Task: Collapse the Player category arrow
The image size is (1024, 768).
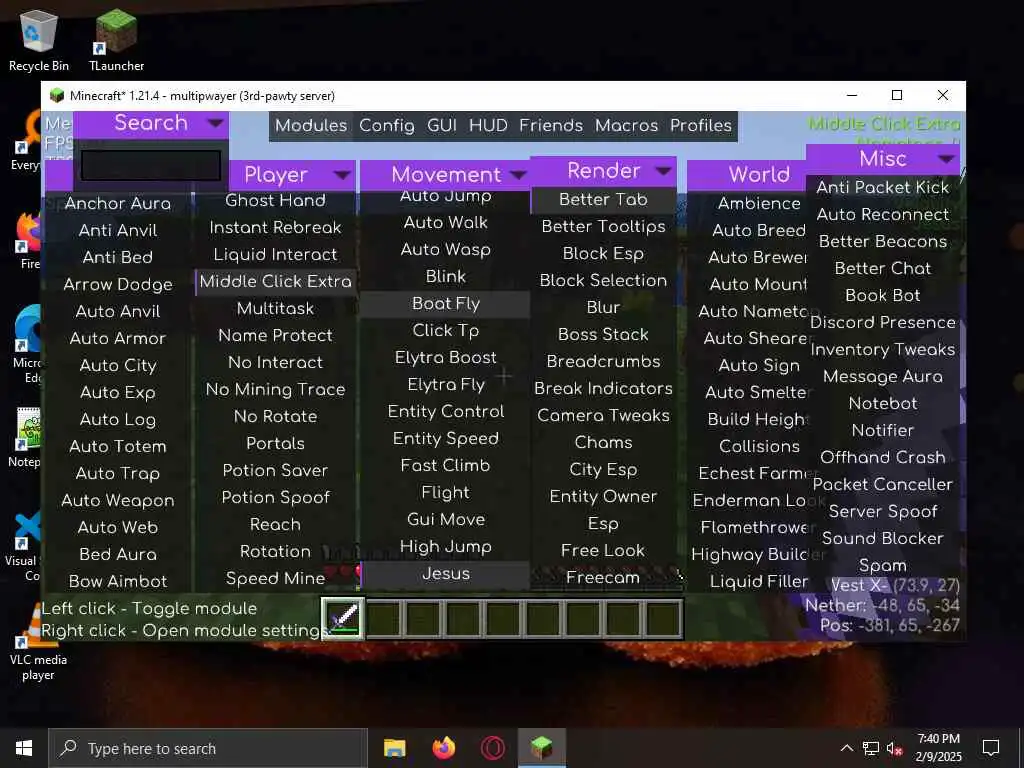Action: click(342, 174)
